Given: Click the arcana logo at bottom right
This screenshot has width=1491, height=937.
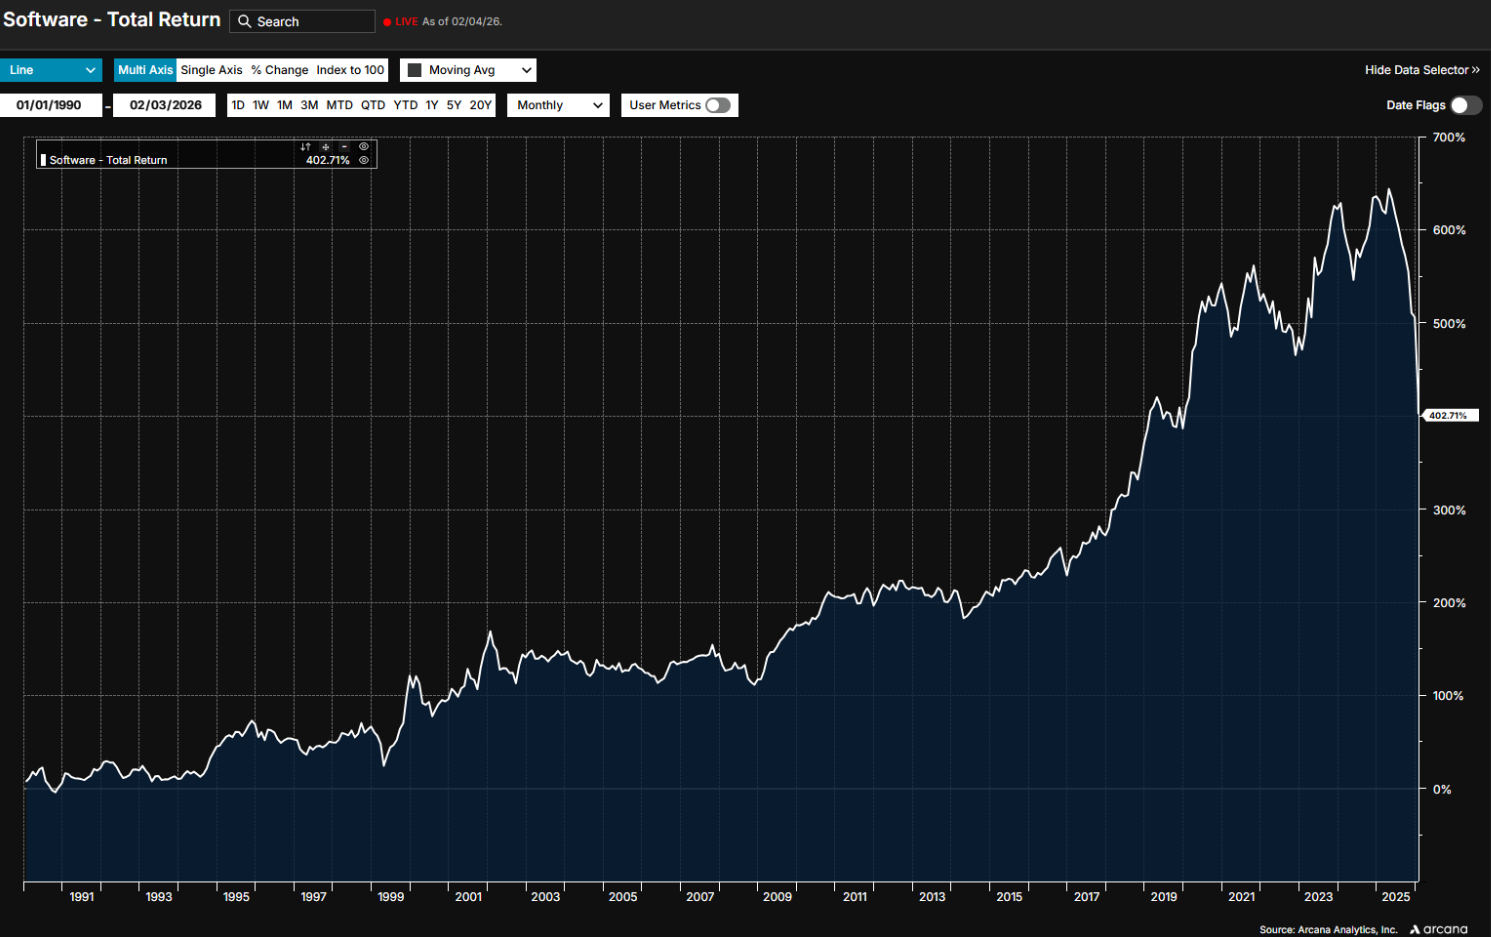Looking at the screenshot, I should tap(1439, 929).
